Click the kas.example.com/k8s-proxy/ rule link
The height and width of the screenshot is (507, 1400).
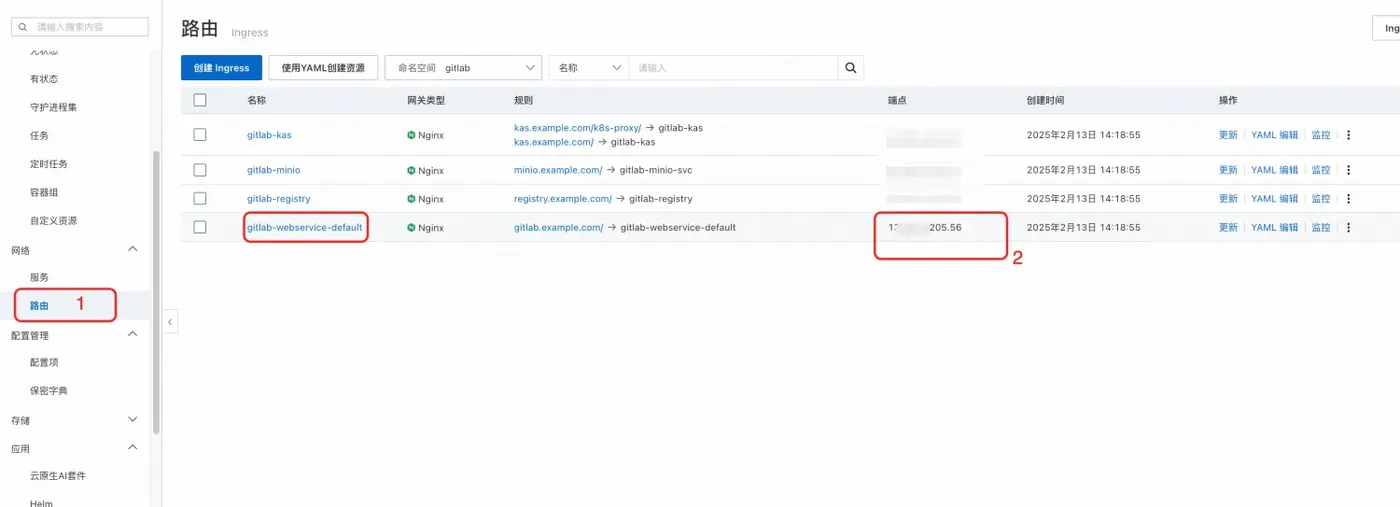(577, 128)
